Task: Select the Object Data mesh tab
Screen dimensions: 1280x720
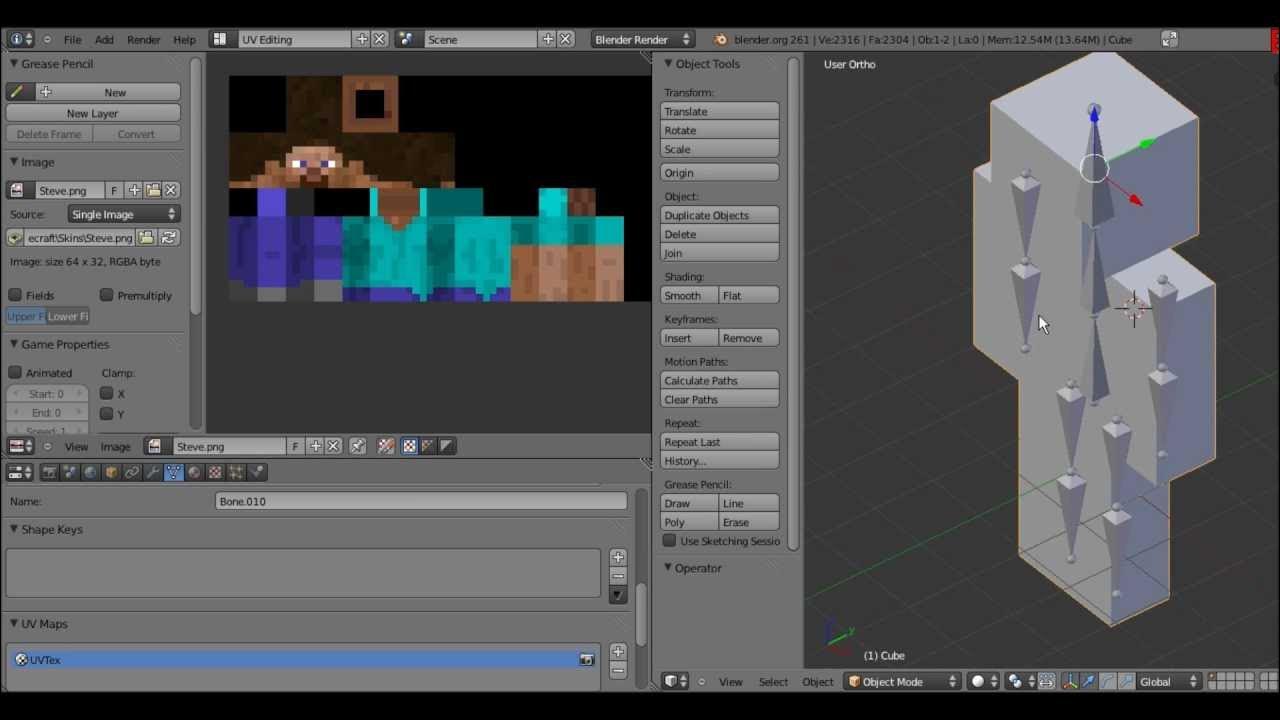Action: pos(174,472)
